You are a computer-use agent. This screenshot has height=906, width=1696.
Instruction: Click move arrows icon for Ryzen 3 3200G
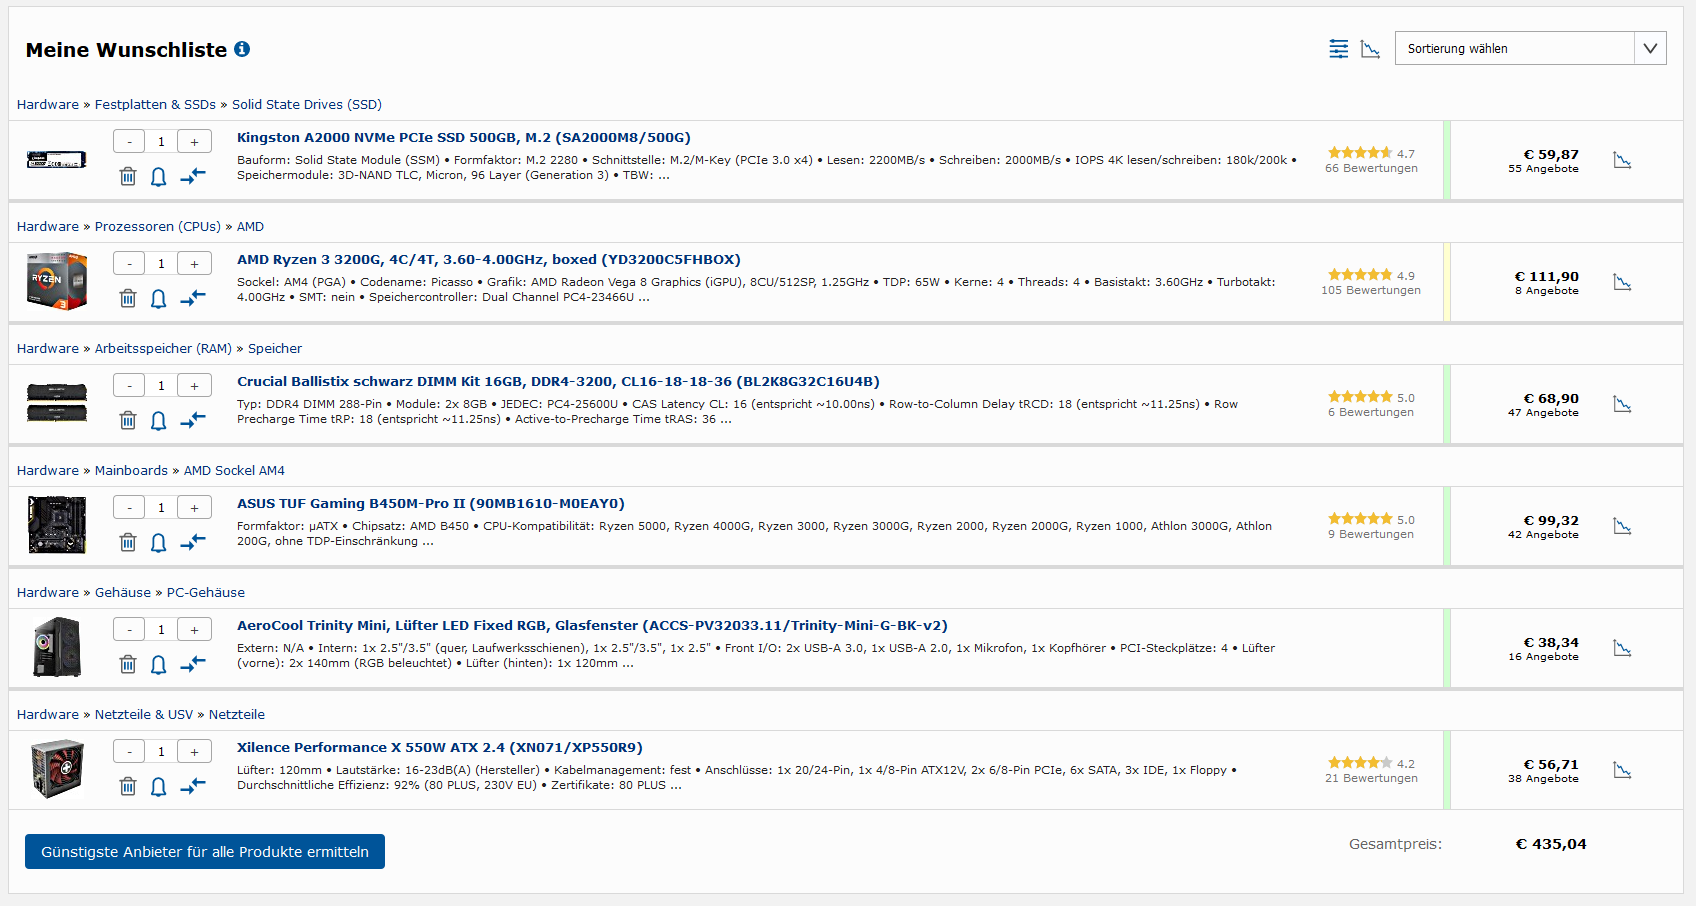click(193, 298)
